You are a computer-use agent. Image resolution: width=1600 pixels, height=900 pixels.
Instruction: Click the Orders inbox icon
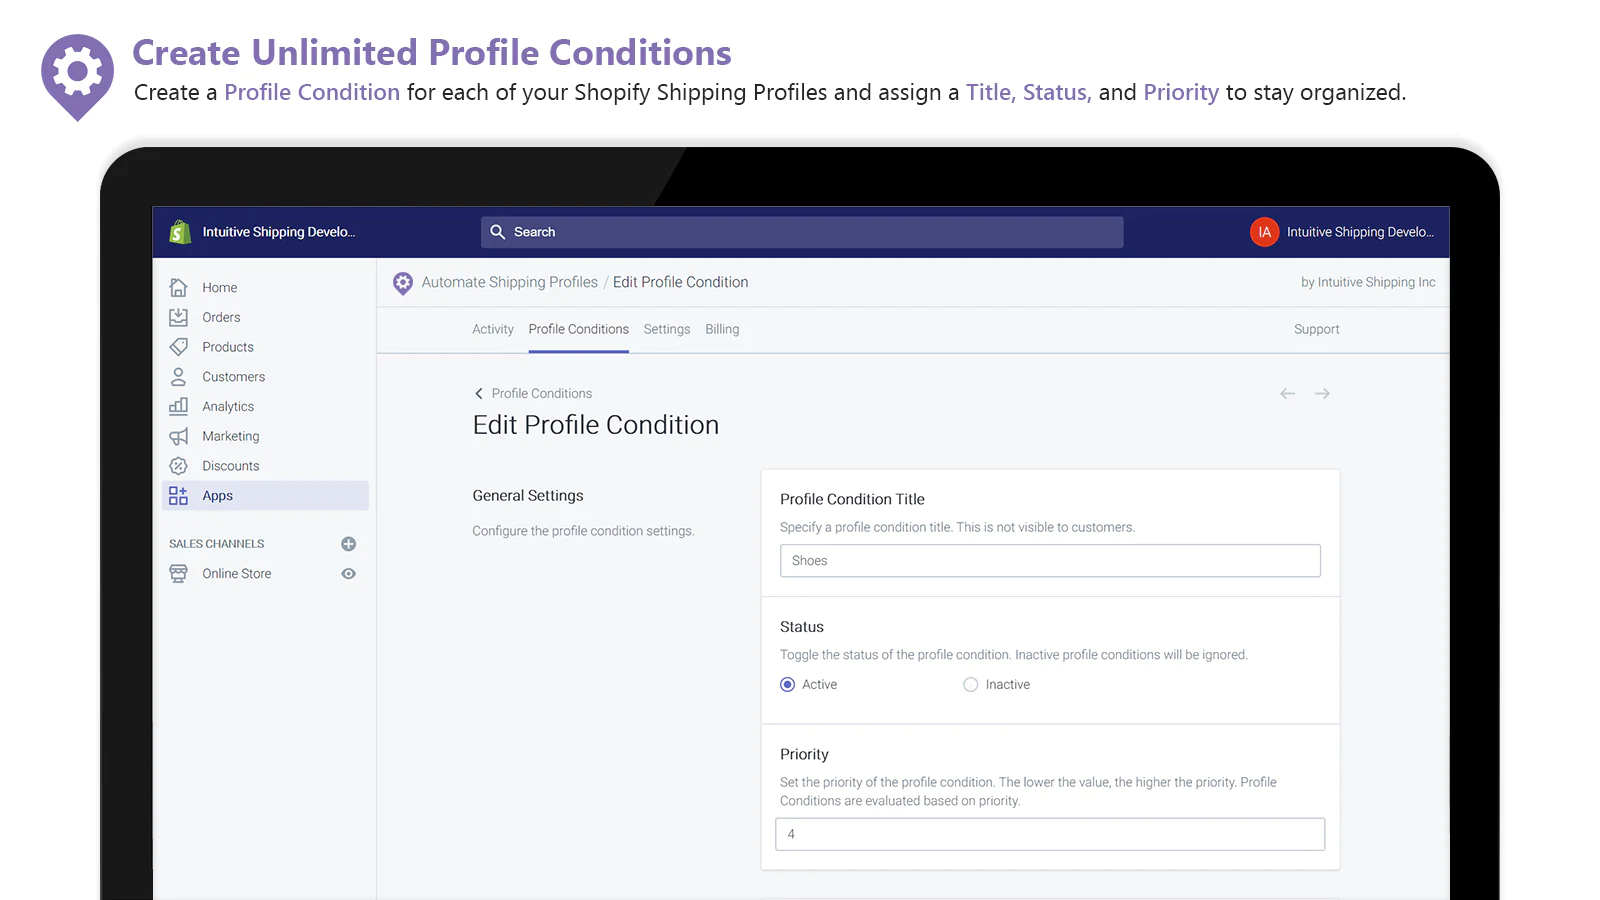click(179, 317)
